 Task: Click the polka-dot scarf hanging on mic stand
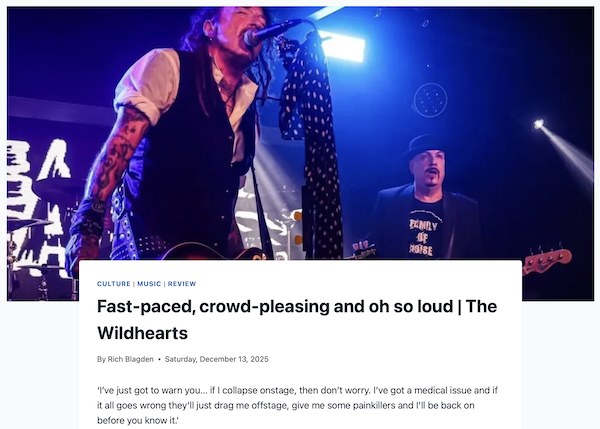pos(311,145)
